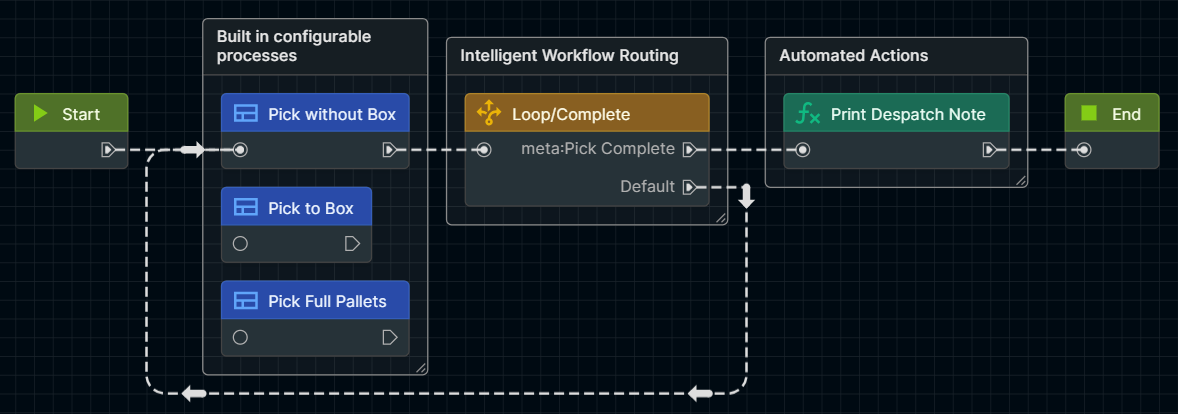The width and height of the screenshot is (1178, 414).
Task: Click the meta:Pick Complete output label
Action: click(598, 149)
